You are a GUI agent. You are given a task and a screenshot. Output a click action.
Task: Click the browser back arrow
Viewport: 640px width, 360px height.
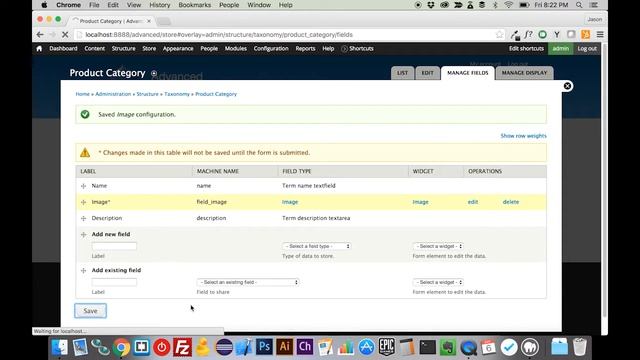coord(40,35)
